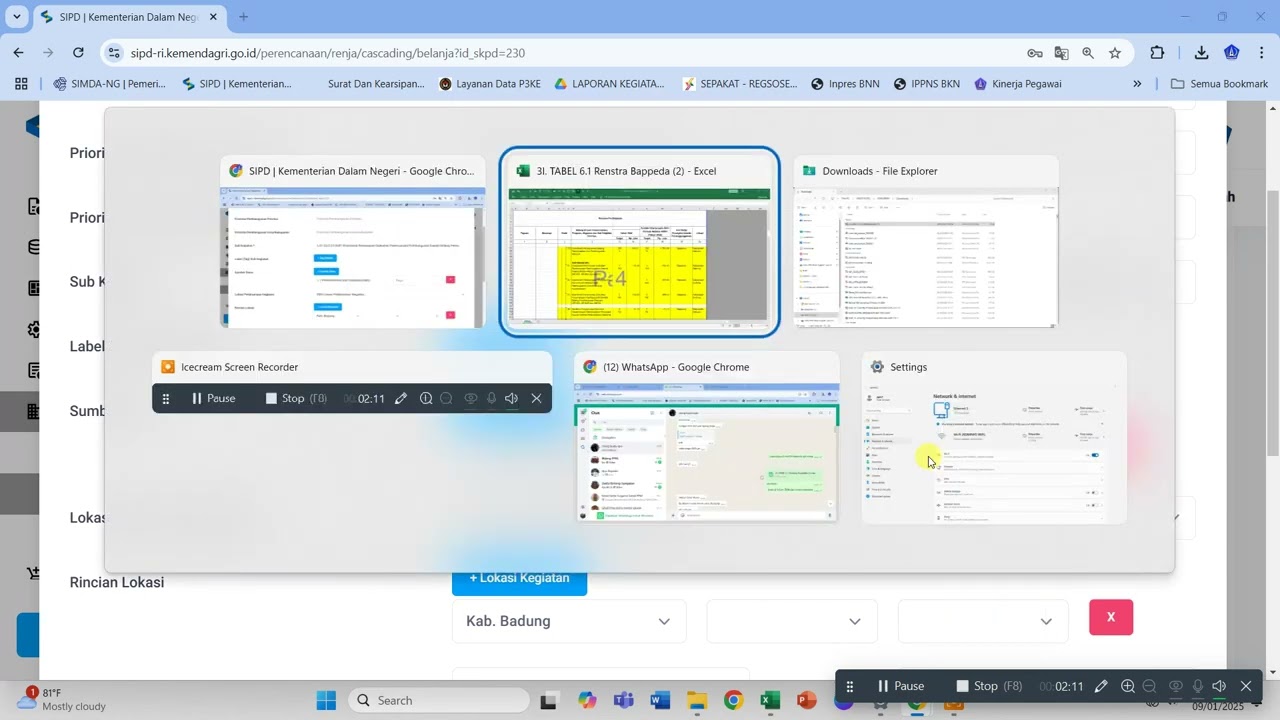Screen dimensions: 1280x720
Task: Toggle speaker in Icecream thumbnail bar
Action: pos(511,398)
